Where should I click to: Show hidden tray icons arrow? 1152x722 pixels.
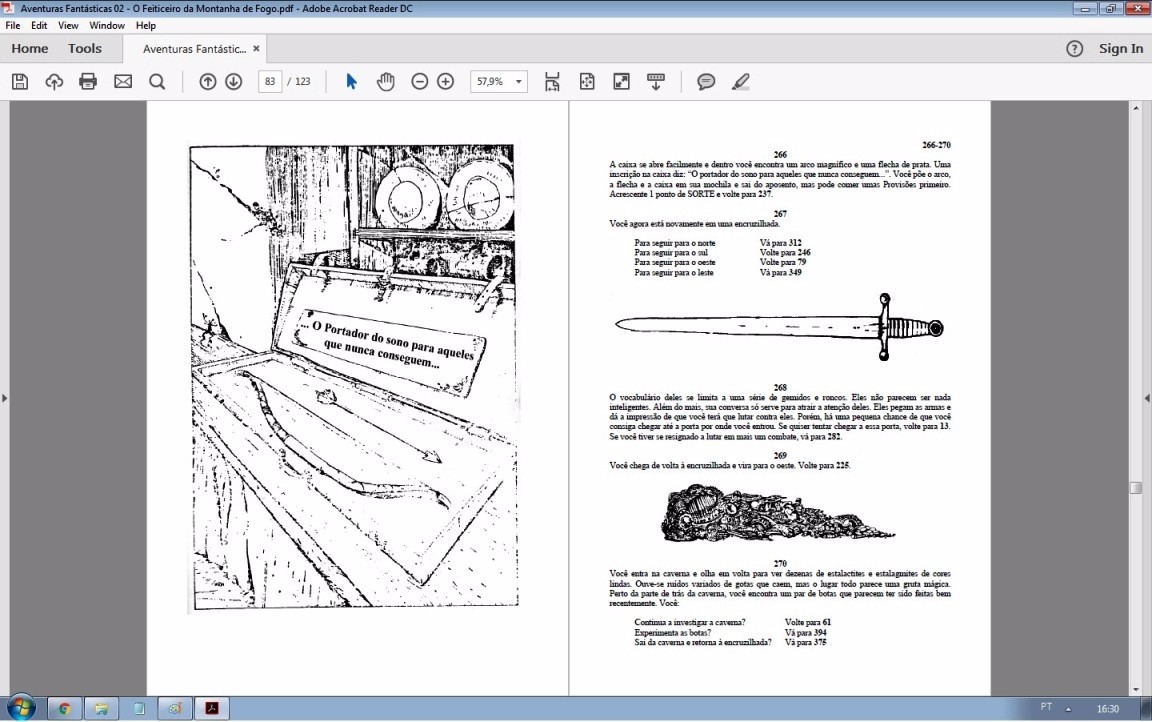coord(1068,709)
